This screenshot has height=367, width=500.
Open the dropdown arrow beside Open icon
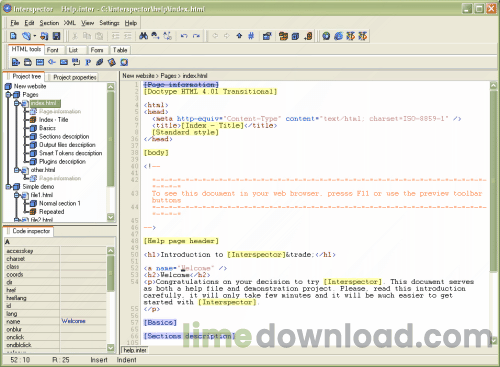34,36
